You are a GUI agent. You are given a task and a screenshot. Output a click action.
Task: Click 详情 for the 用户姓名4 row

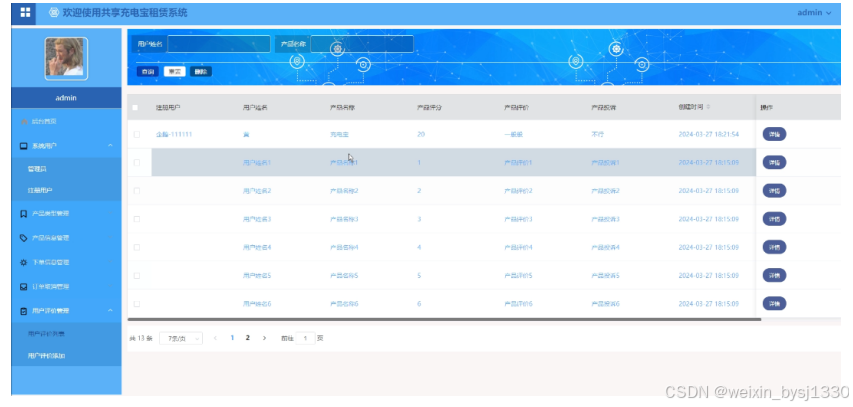tap(774, 247)
